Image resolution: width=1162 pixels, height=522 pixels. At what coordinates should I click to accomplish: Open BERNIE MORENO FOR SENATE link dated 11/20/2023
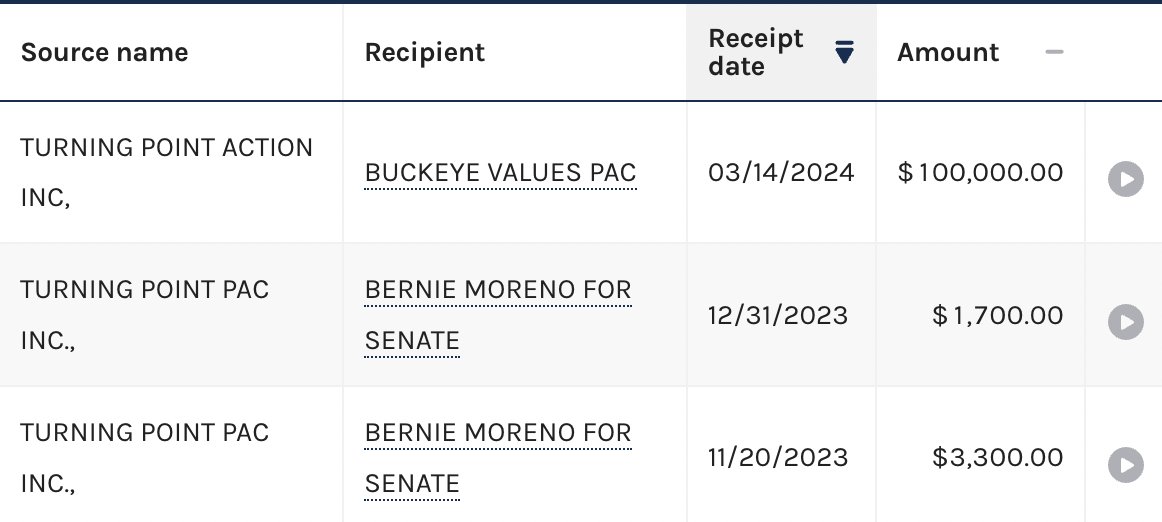tap(498, 458)
